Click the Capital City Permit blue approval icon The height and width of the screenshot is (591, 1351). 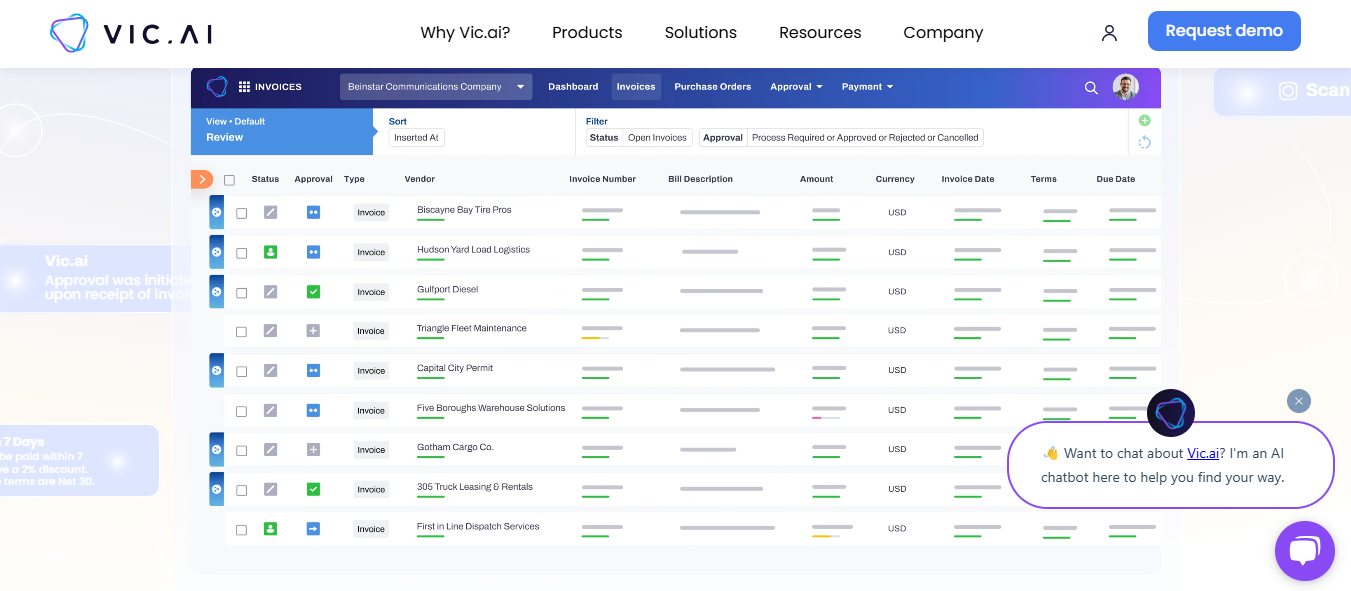coord(313,370)
